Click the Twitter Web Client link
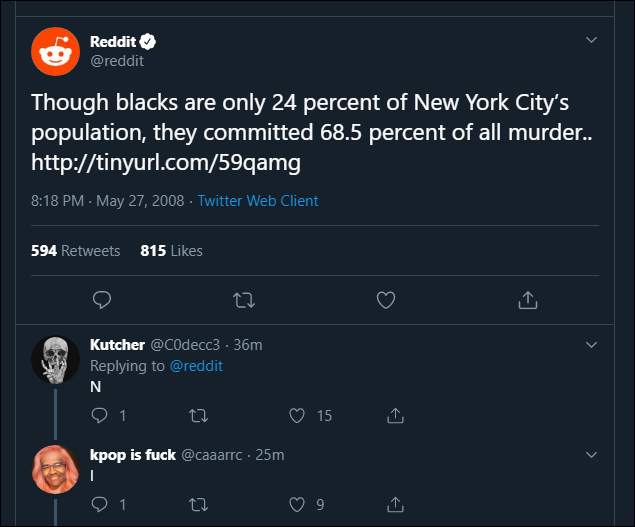The width and height of the screenshot is (635, 527). [260, 201]
